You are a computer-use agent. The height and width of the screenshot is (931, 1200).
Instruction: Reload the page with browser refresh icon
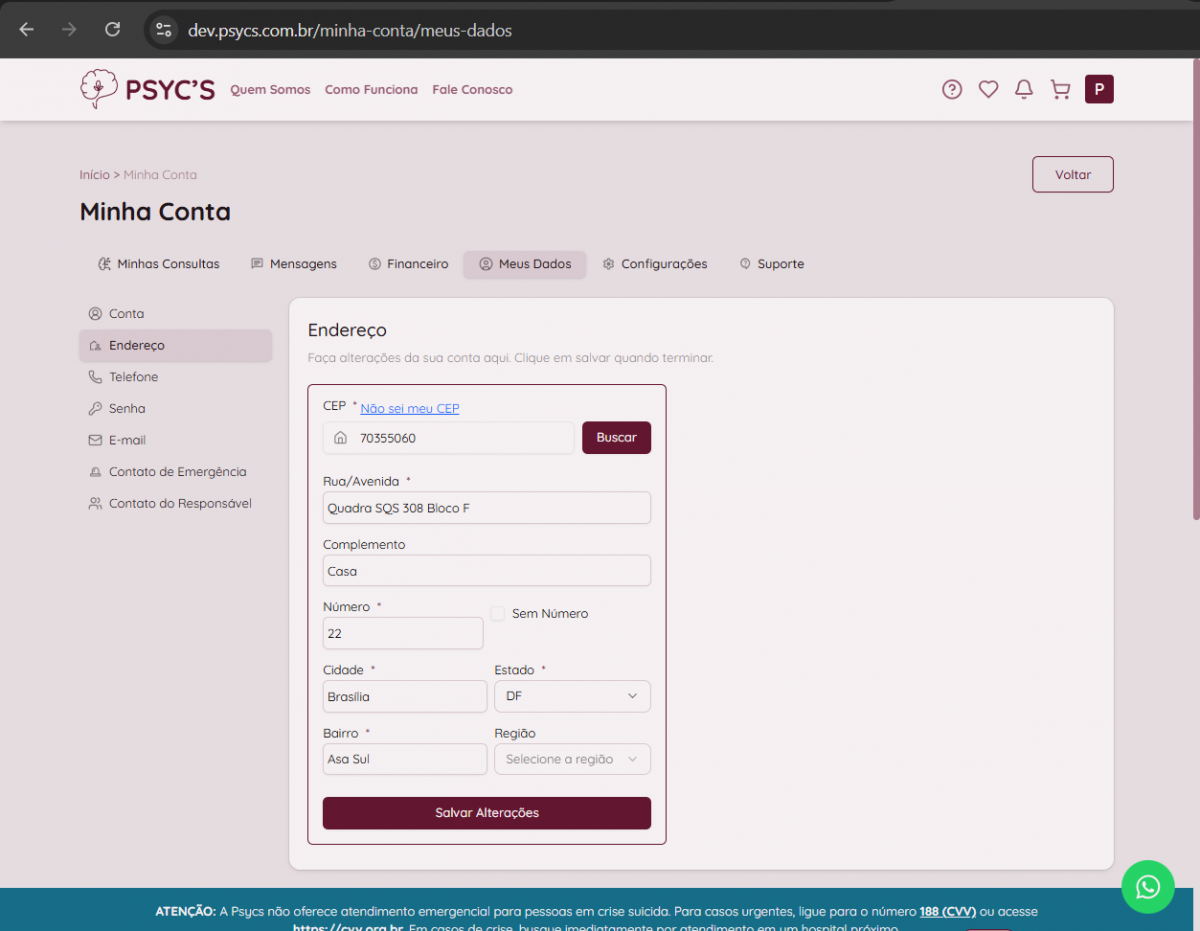tap(112, 30)
